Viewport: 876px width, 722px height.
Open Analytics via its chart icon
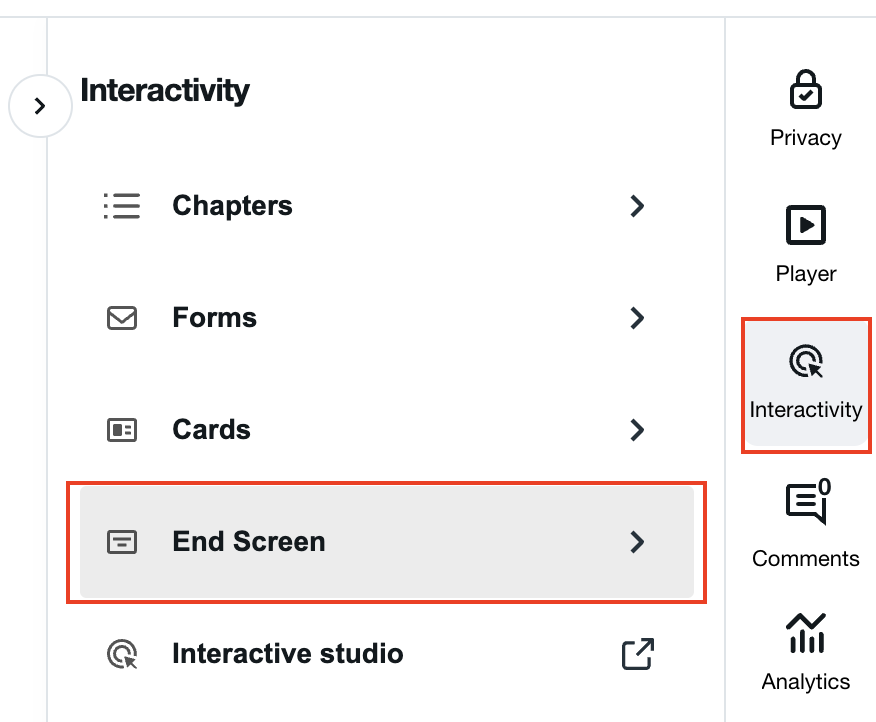pyautogui.click(x=806, y=633)
